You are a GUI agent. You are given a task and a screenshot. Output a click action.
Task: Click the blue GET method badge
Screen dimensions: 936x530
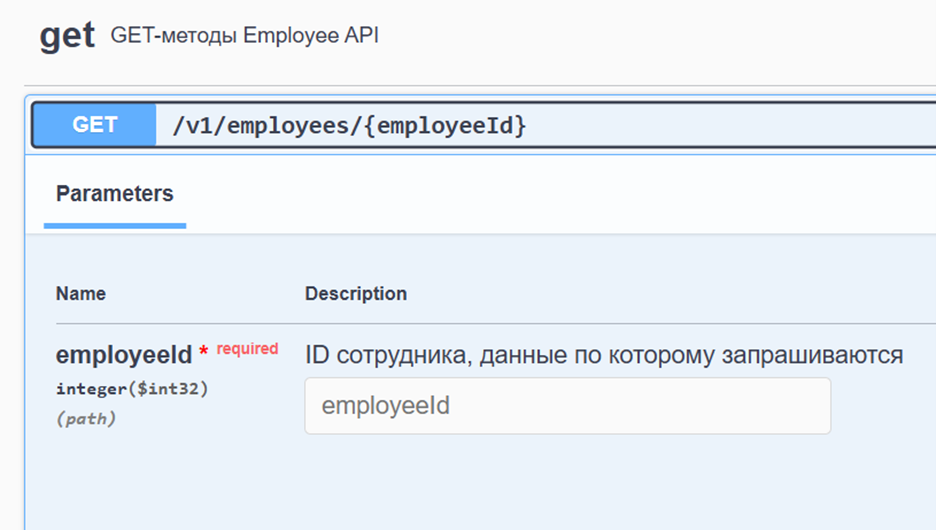95,125
